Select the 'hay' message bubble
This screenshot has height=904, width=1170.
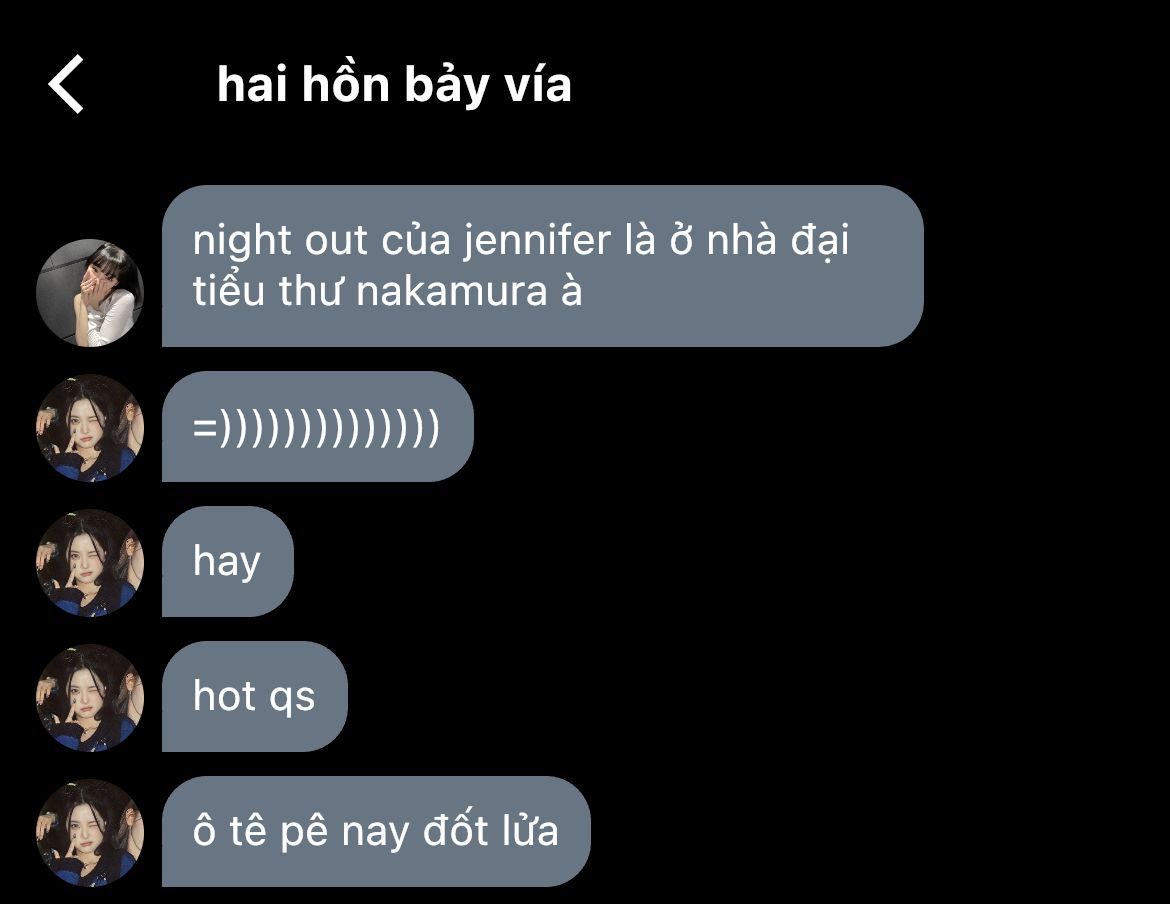coord(228,562)
